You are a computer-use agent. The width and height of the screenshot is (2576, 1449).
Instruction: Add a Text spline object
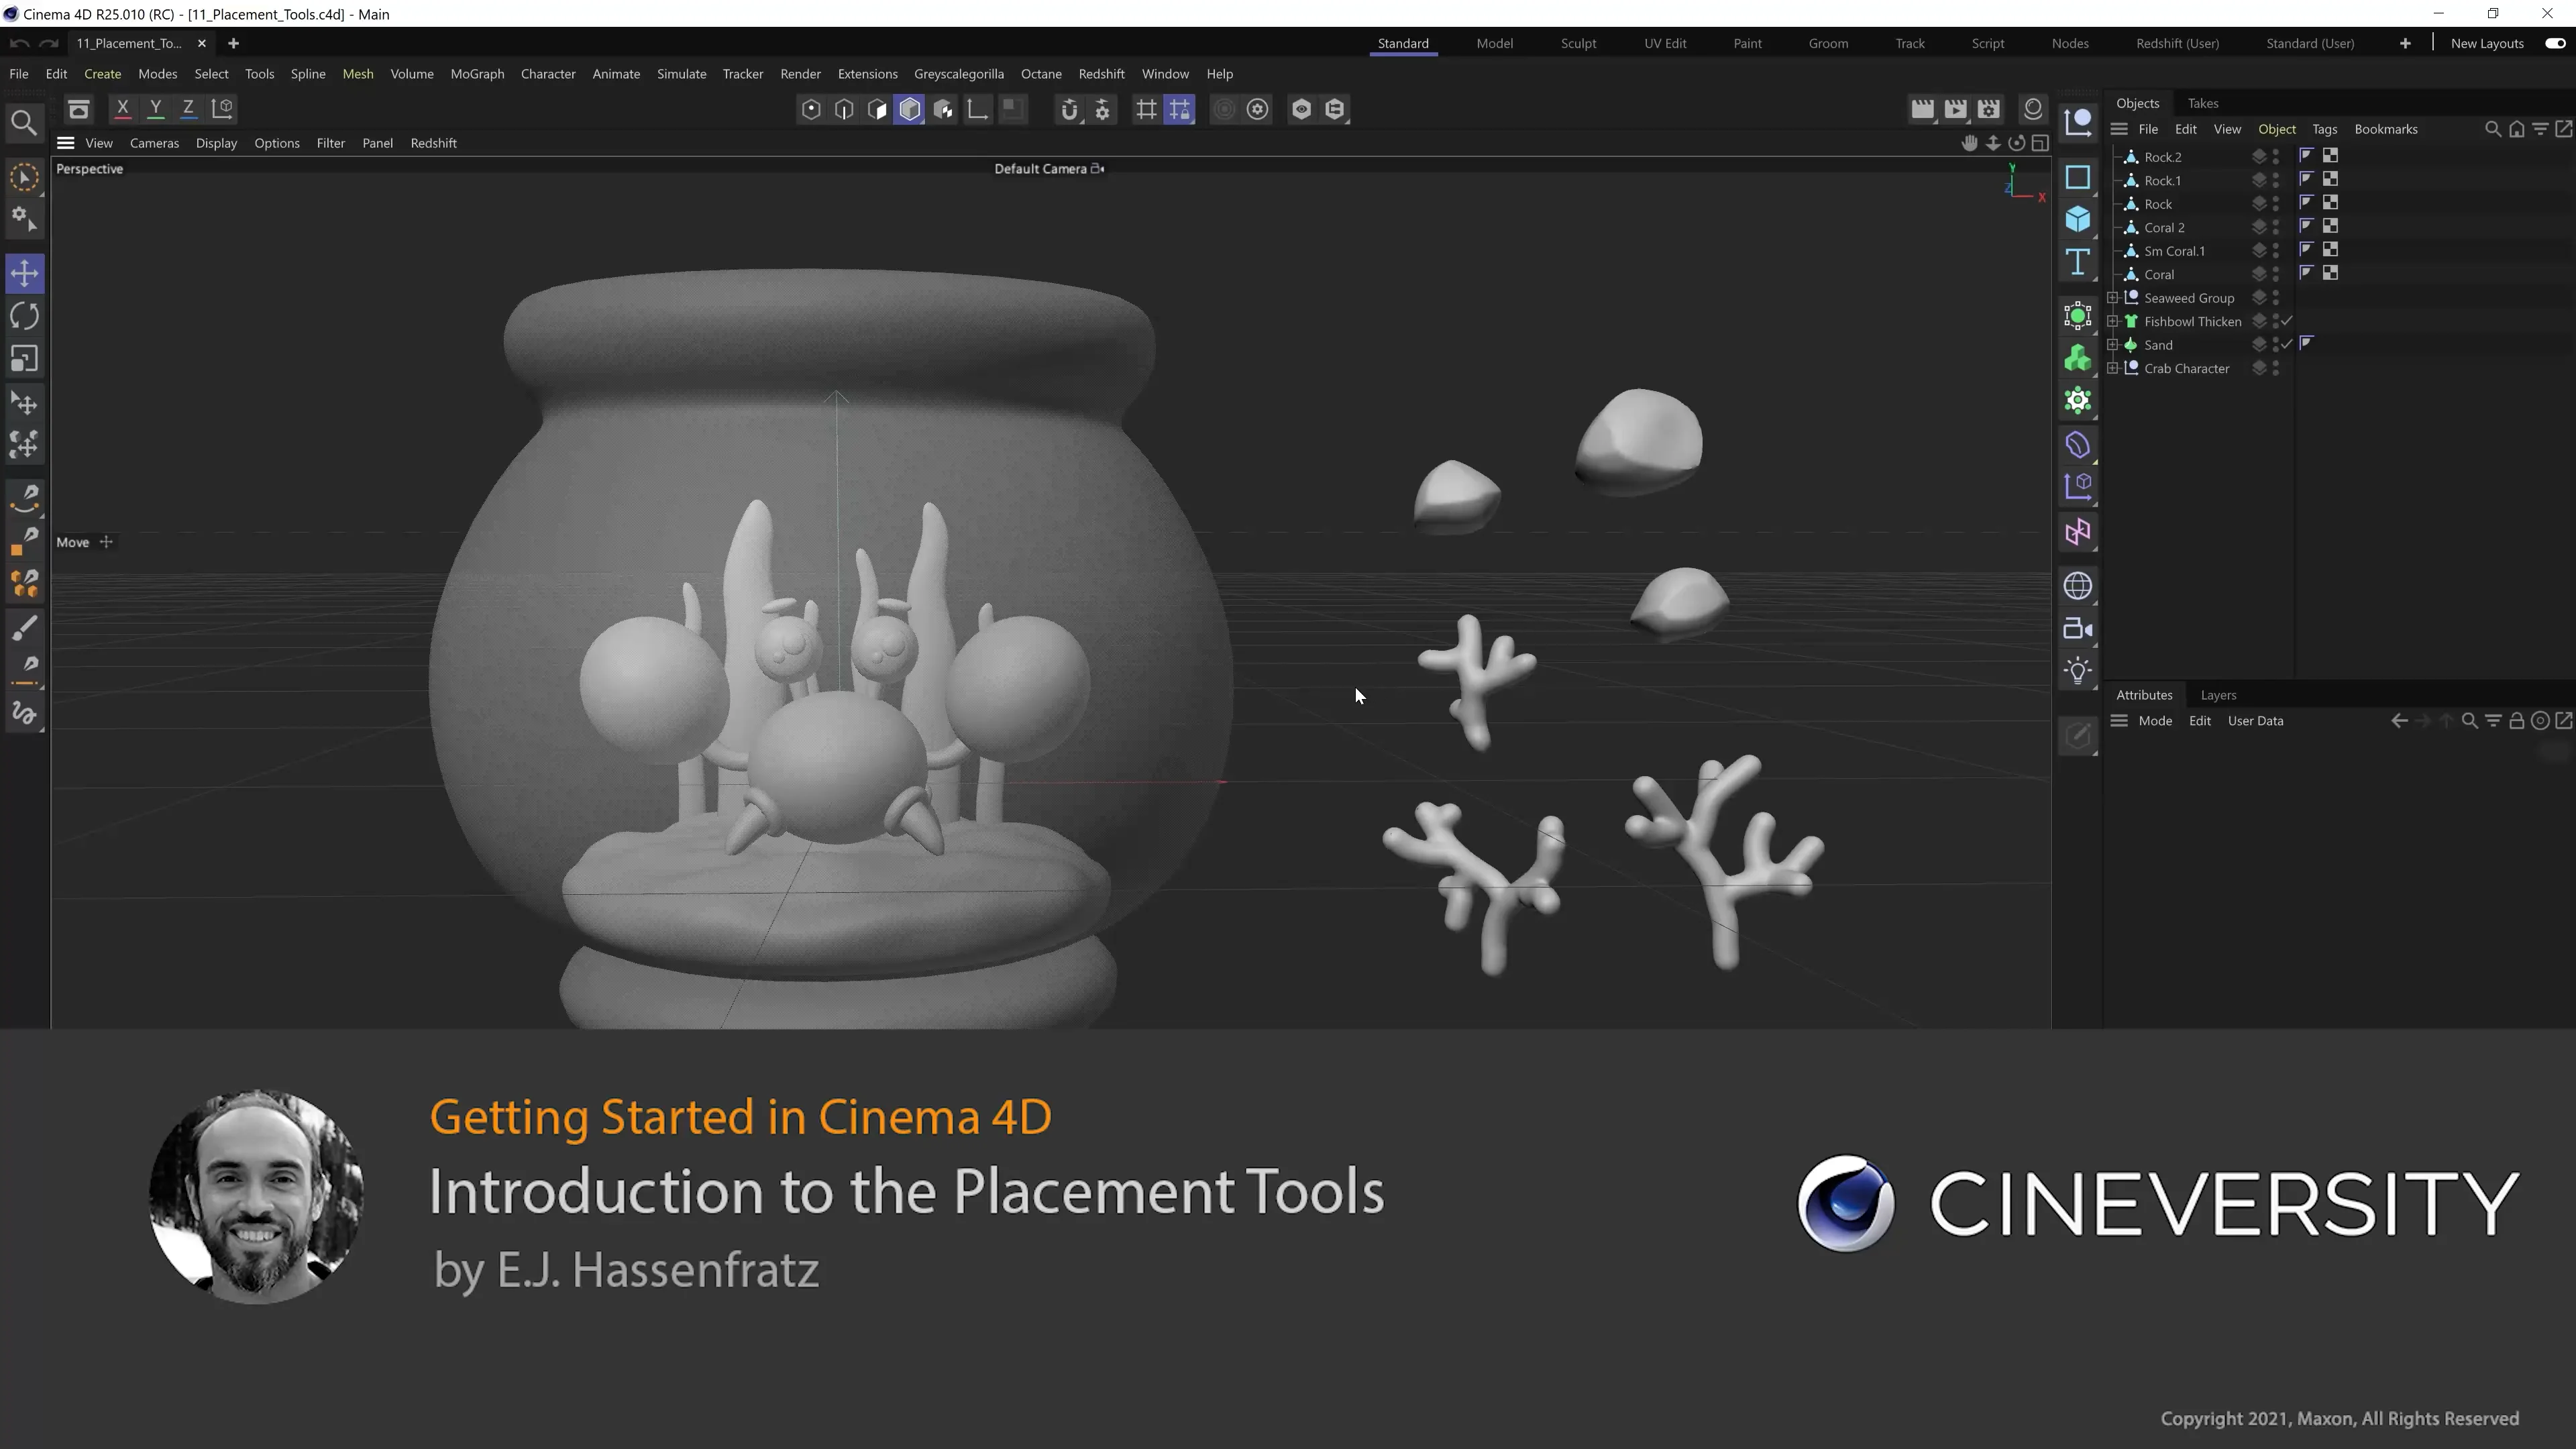pos(2078,262)
